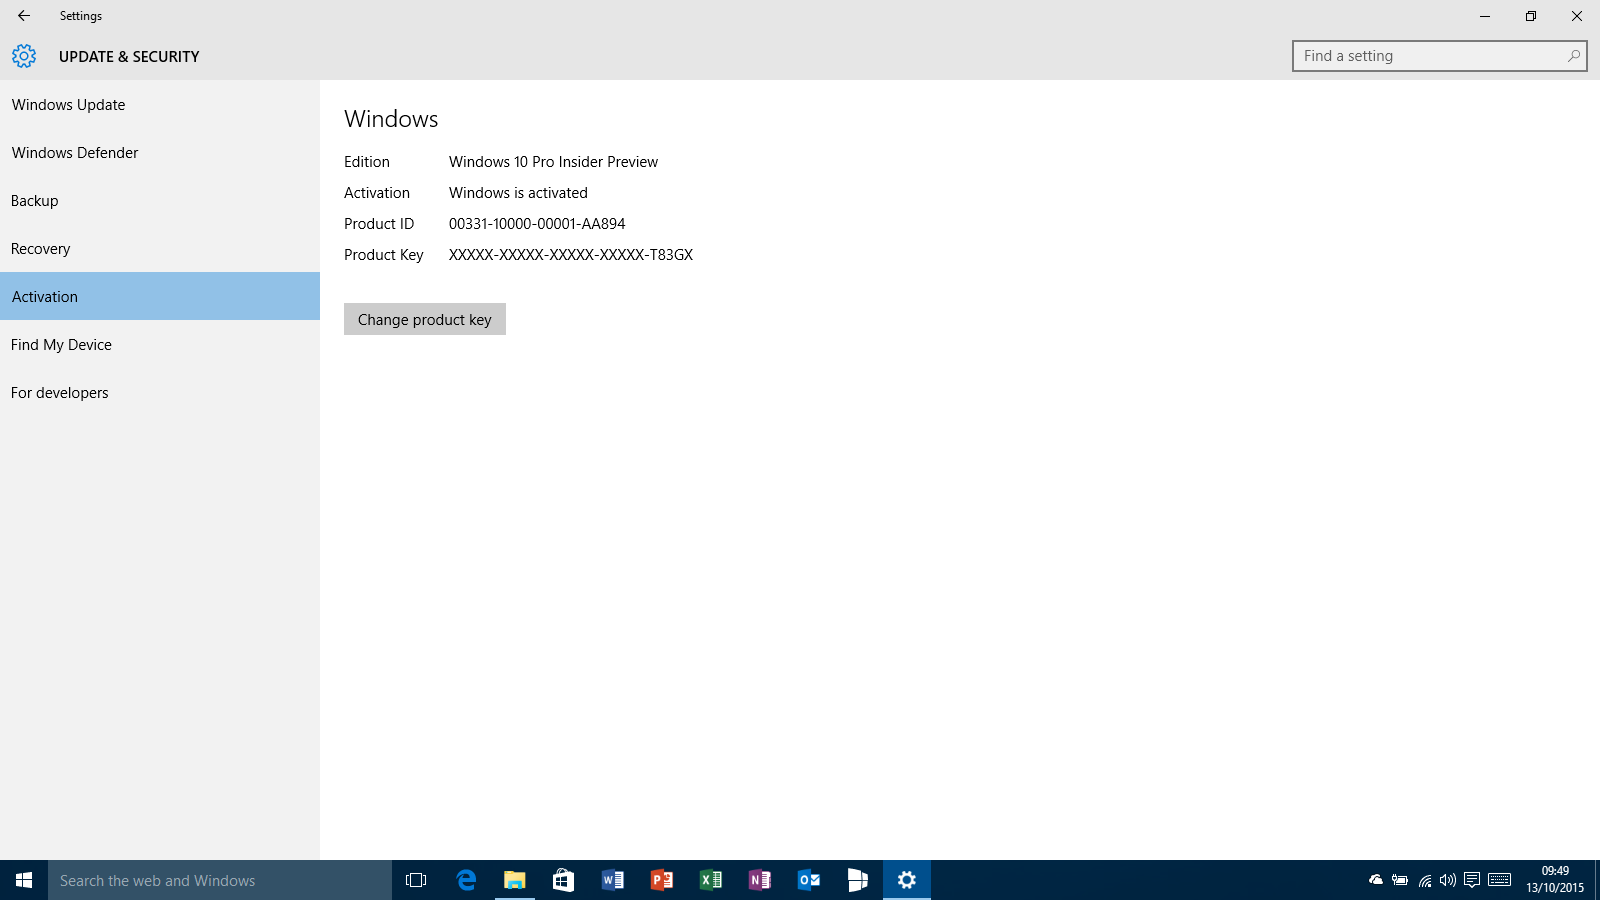Viewport: 1600px width, 900px height.
Task: Open the touch keyboard tray icon
Action: pos(1499,880)
